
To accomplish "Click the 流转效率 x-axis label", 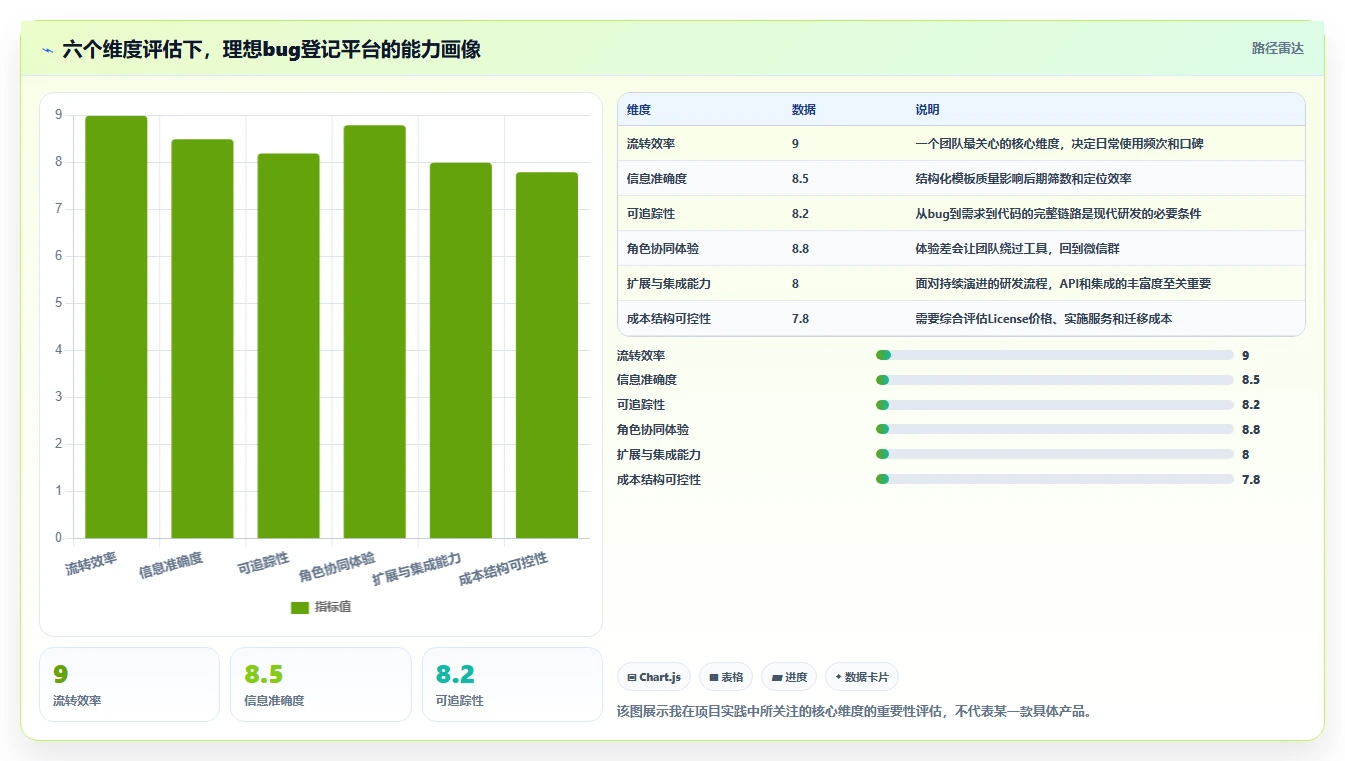I will tap(91, 563).
